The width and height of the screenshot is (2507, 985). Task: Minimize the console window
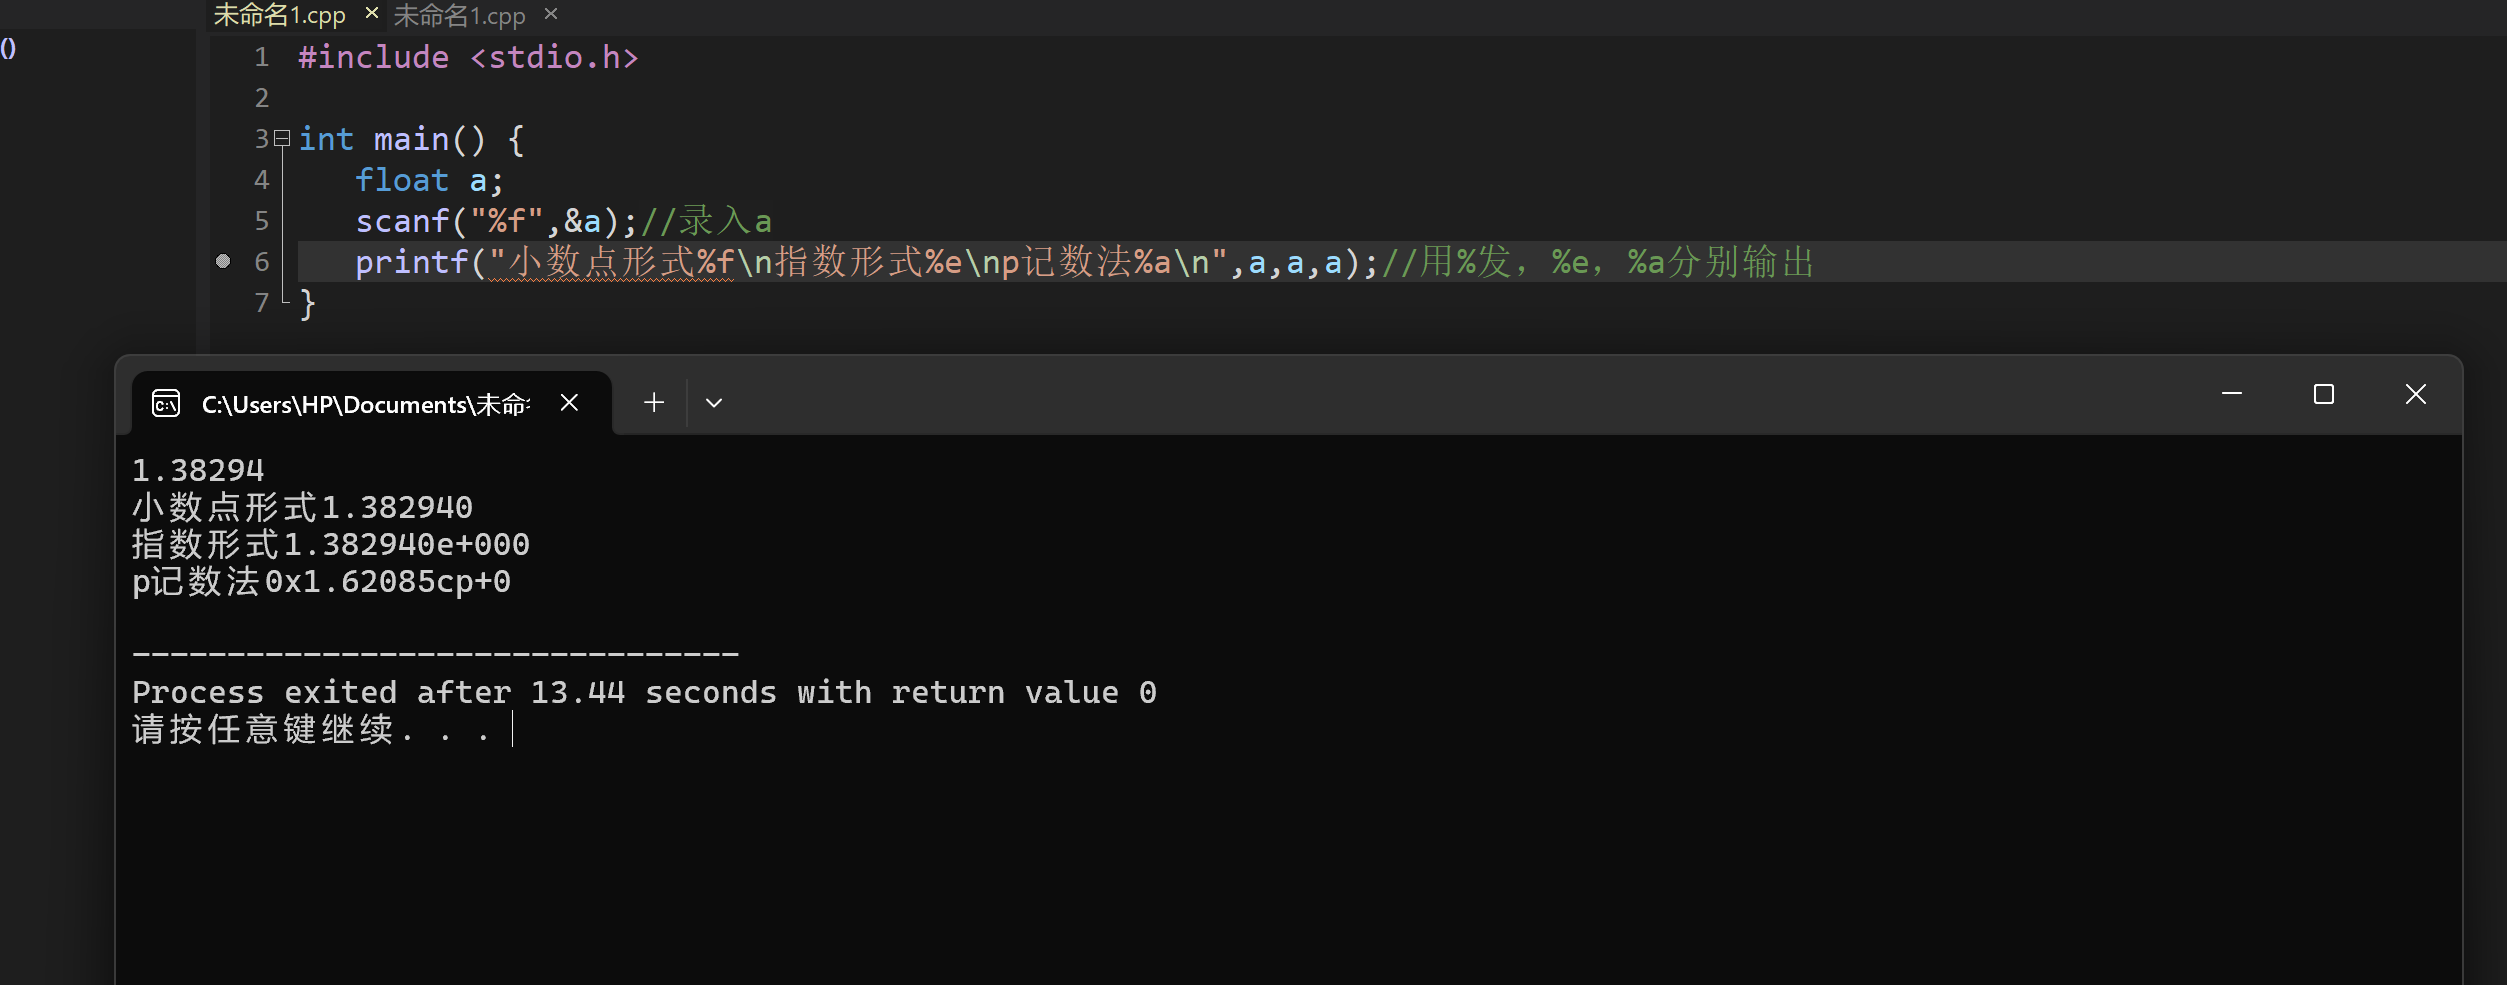point(2232,394)
